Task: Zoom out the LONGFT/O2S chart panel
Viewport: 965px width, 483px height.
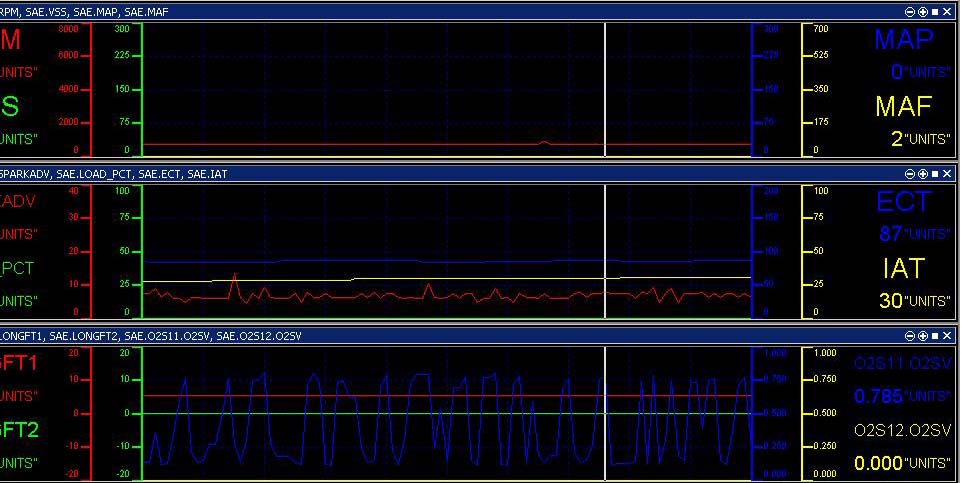Action: (910, 336)
